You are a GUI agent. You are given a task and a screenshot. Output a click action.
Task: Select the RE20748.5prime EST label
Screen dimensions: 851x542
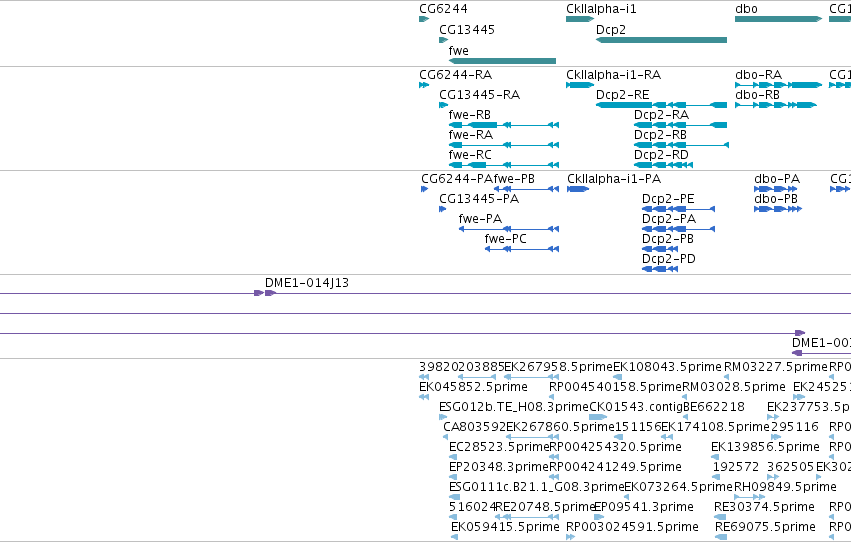(x=546, y=507)
